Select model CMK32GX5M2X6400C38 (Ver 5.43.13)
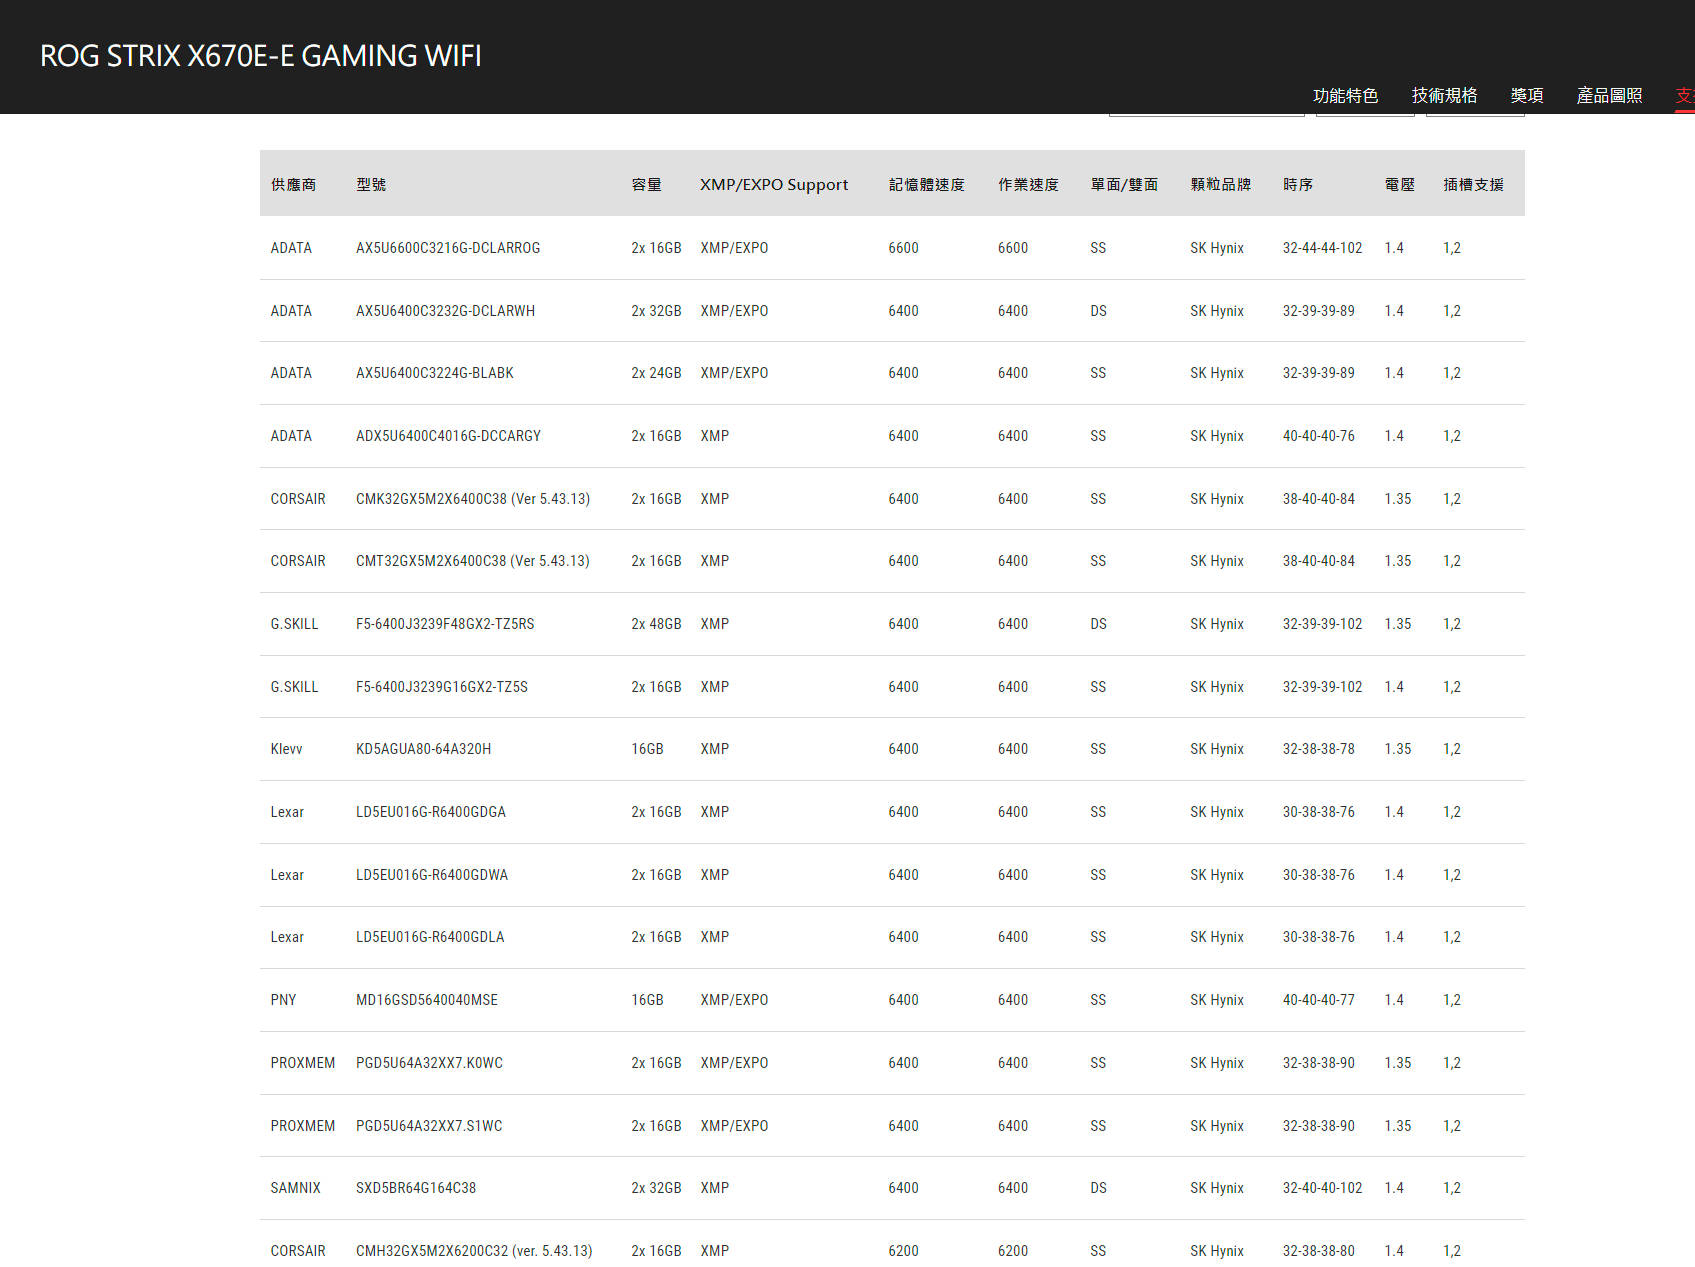 [473, 499]
